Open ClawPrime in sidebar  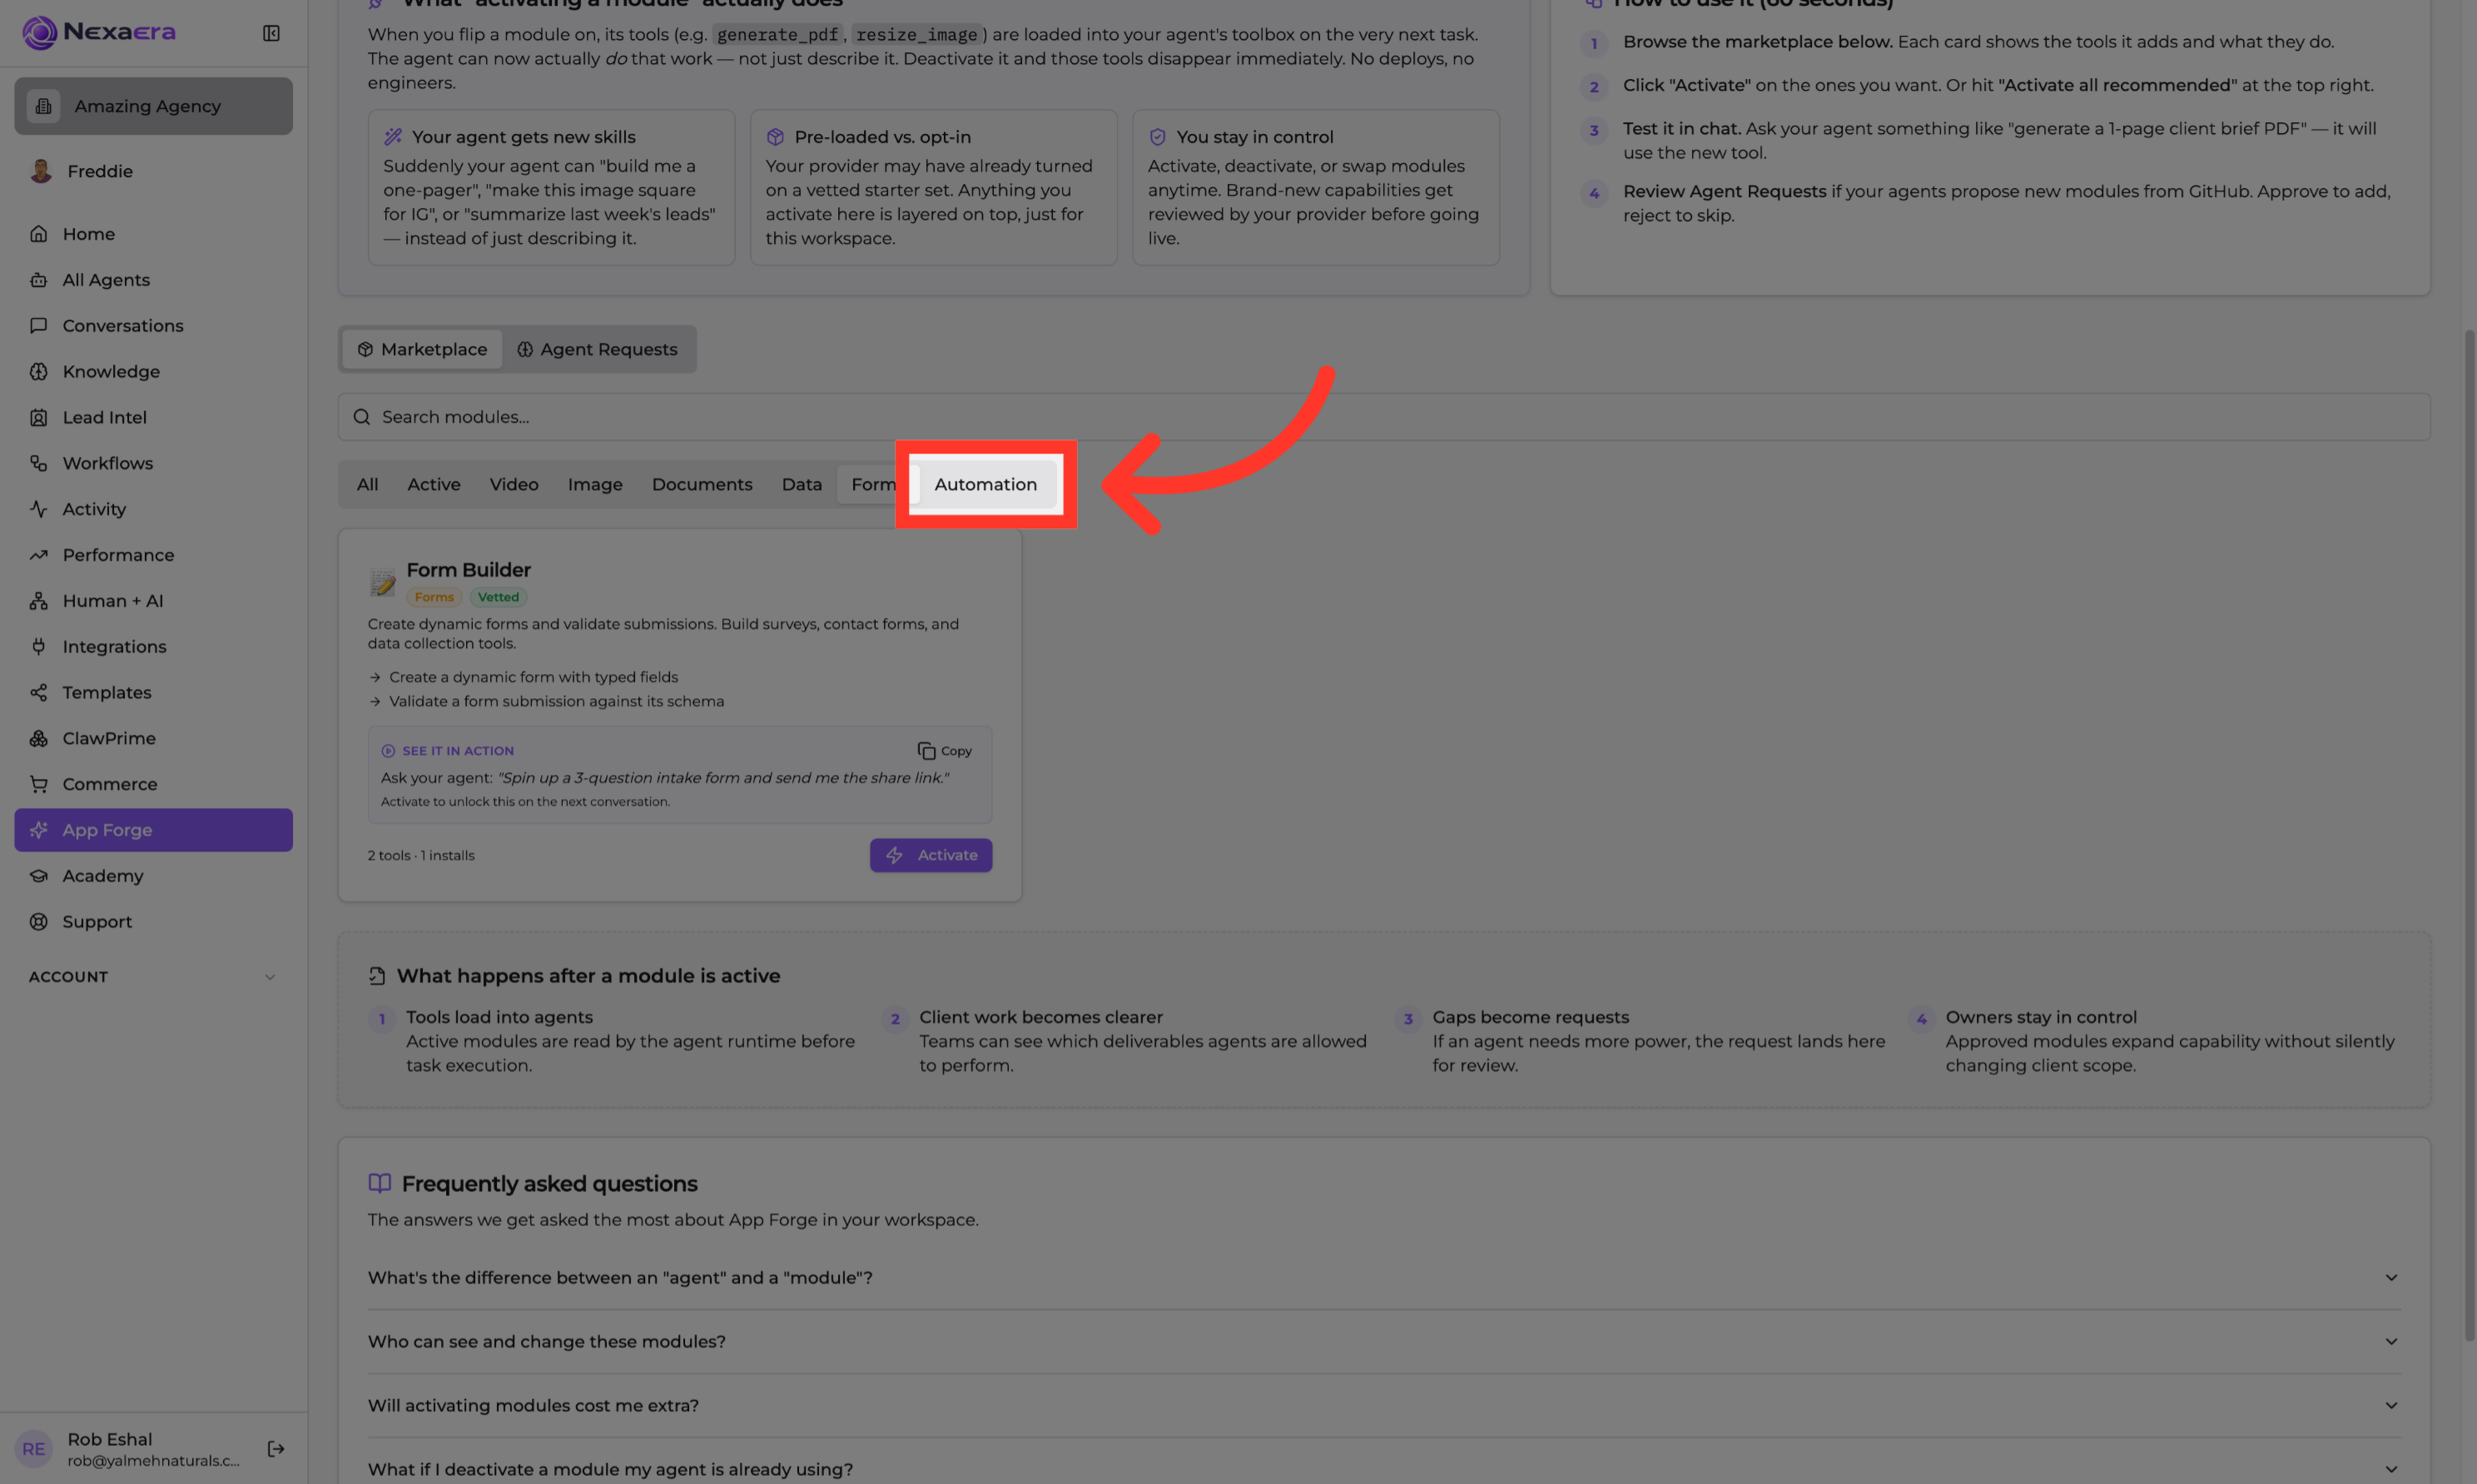[153, 738]
